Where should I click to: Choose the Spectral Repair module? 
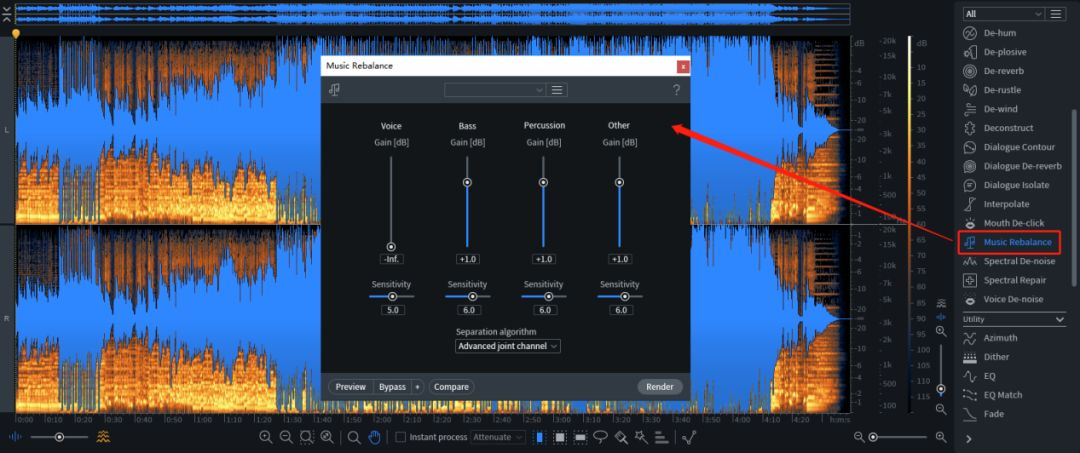pyautogui.click(x=1014, y=280)
